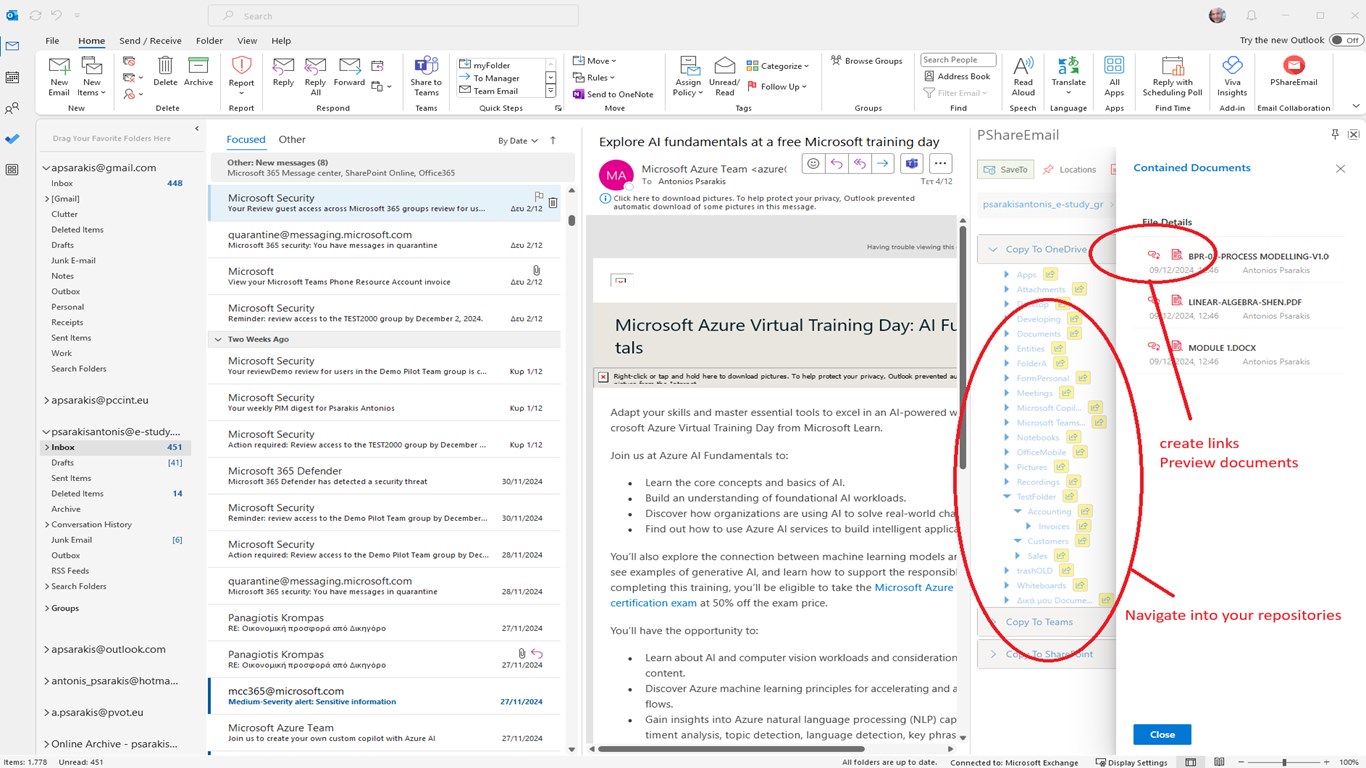Switch to Other inbox tab
This screenshot has height=768, width=1366.
coord(292,140)
